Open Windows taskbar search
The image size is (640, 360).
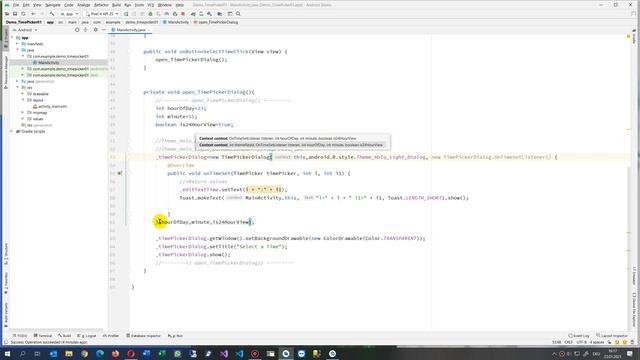pos(22,353)
